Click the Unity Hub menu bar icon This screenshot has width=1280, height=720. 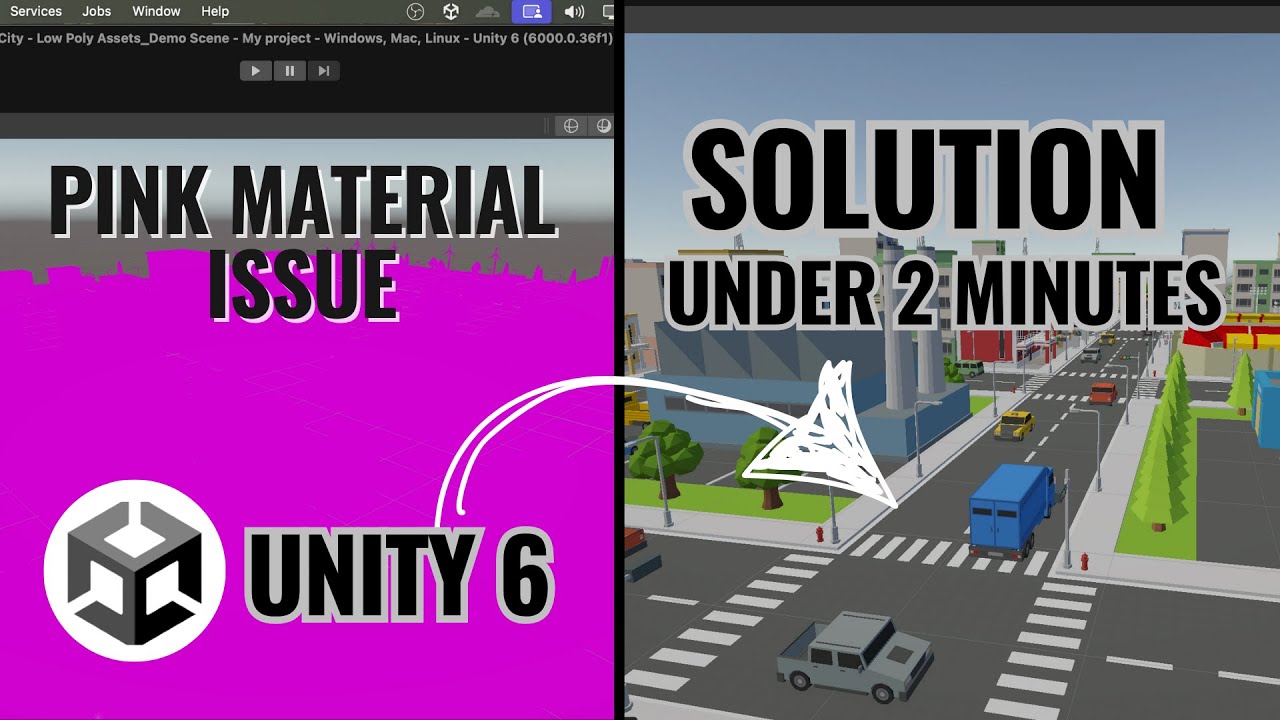(451, 11)
